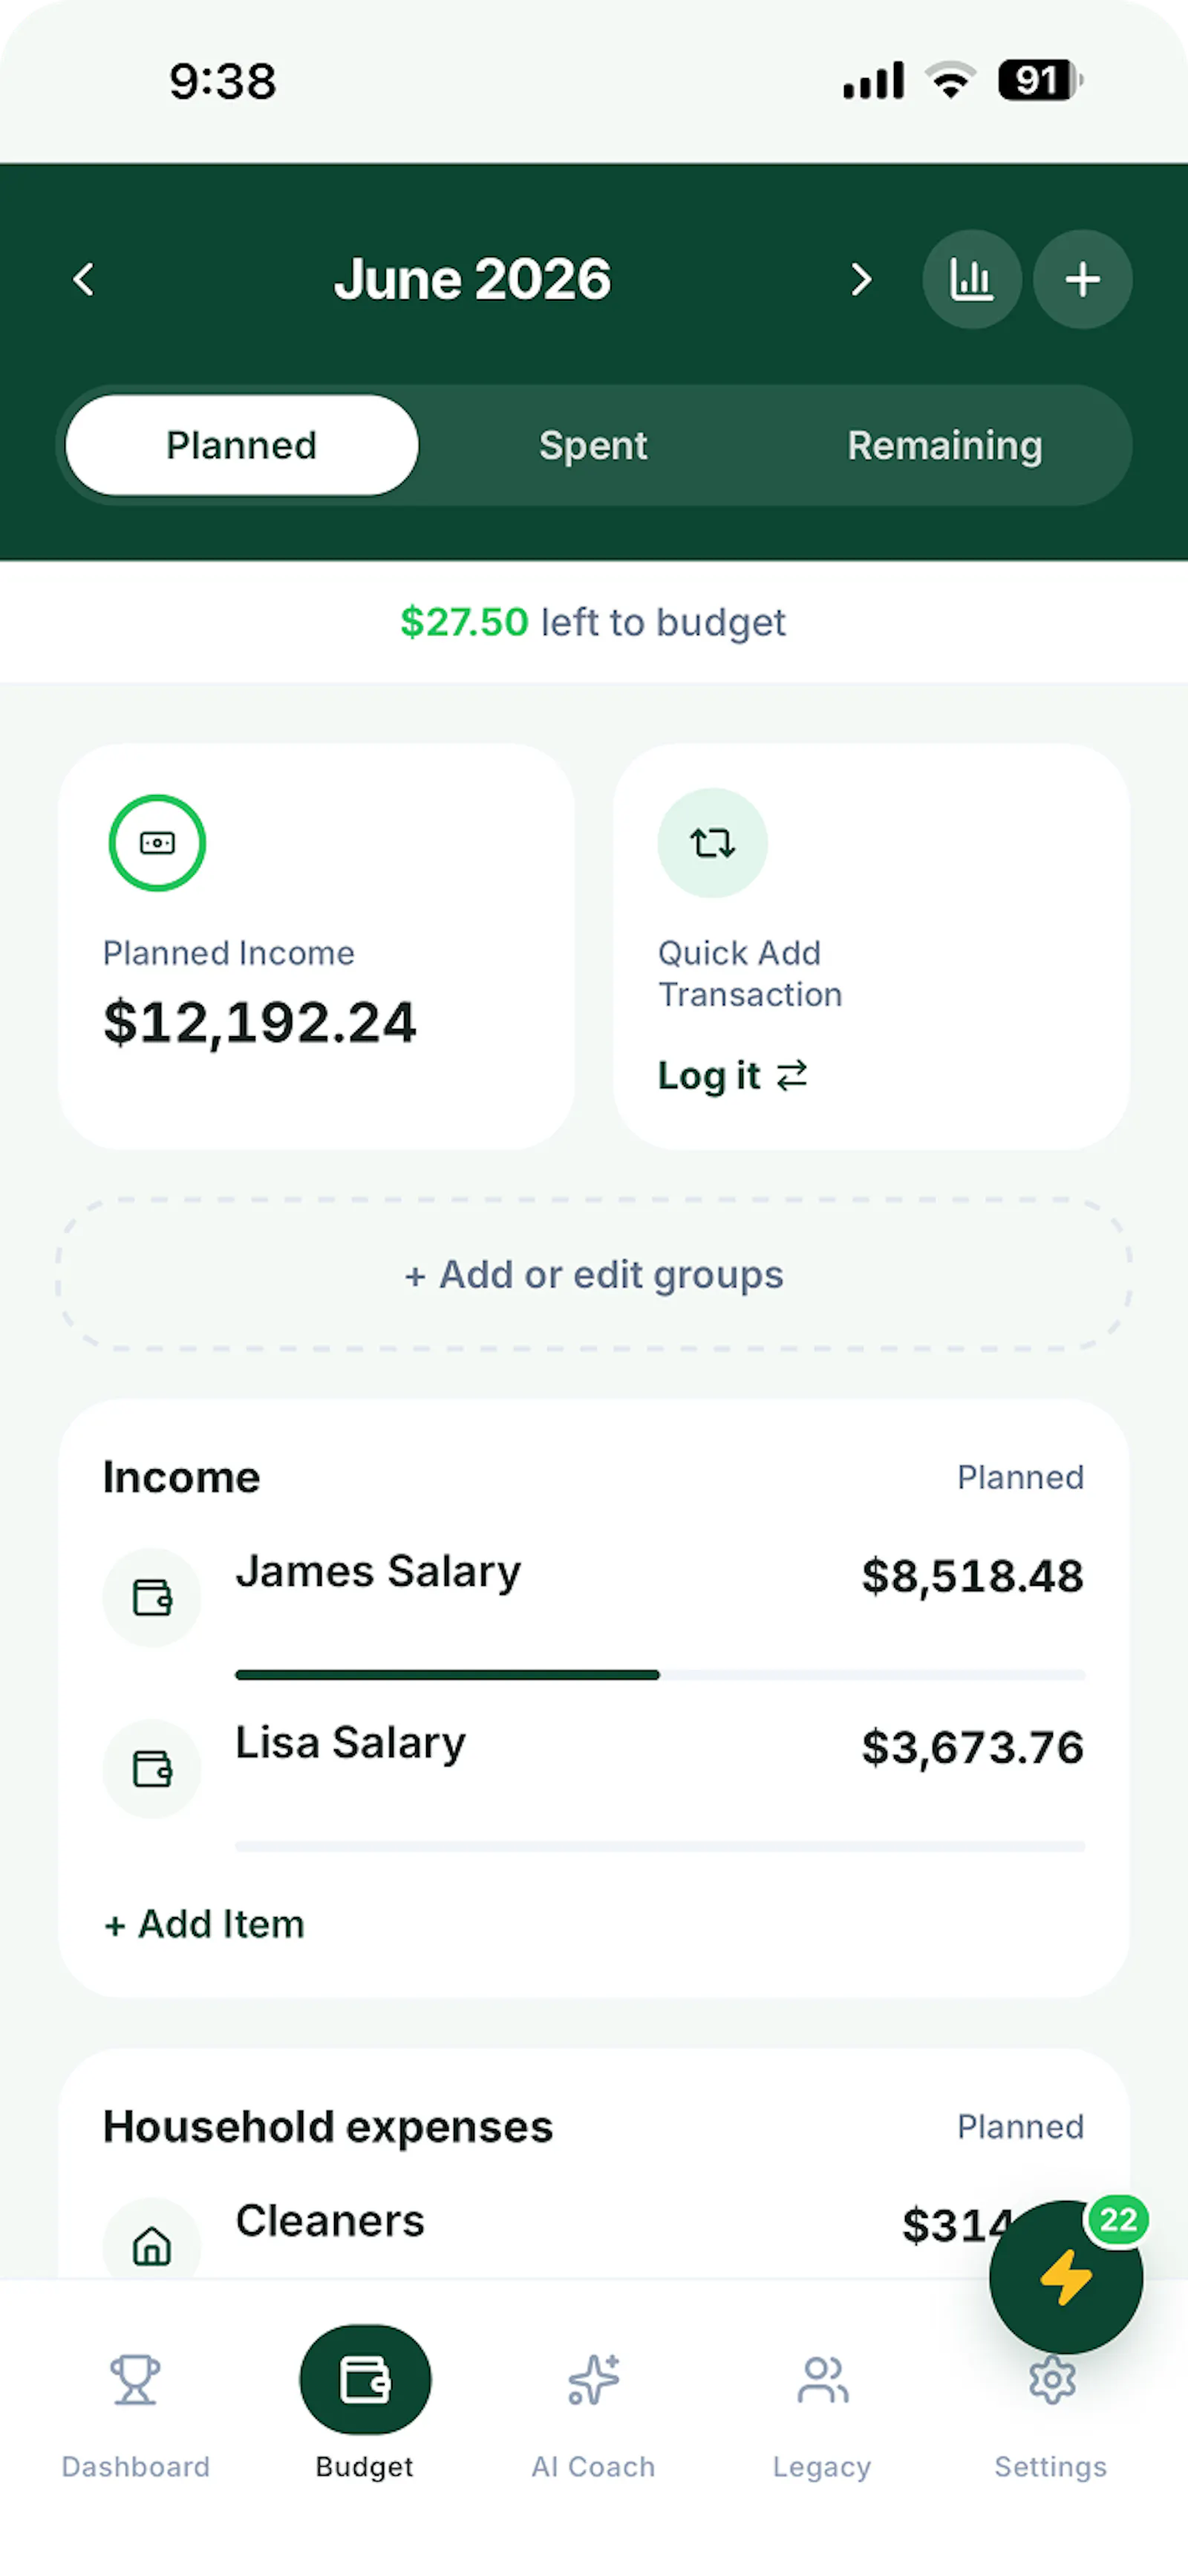Click the Lisa Salary progress bar
1188x2576 pixels.
pos(660,1846)
